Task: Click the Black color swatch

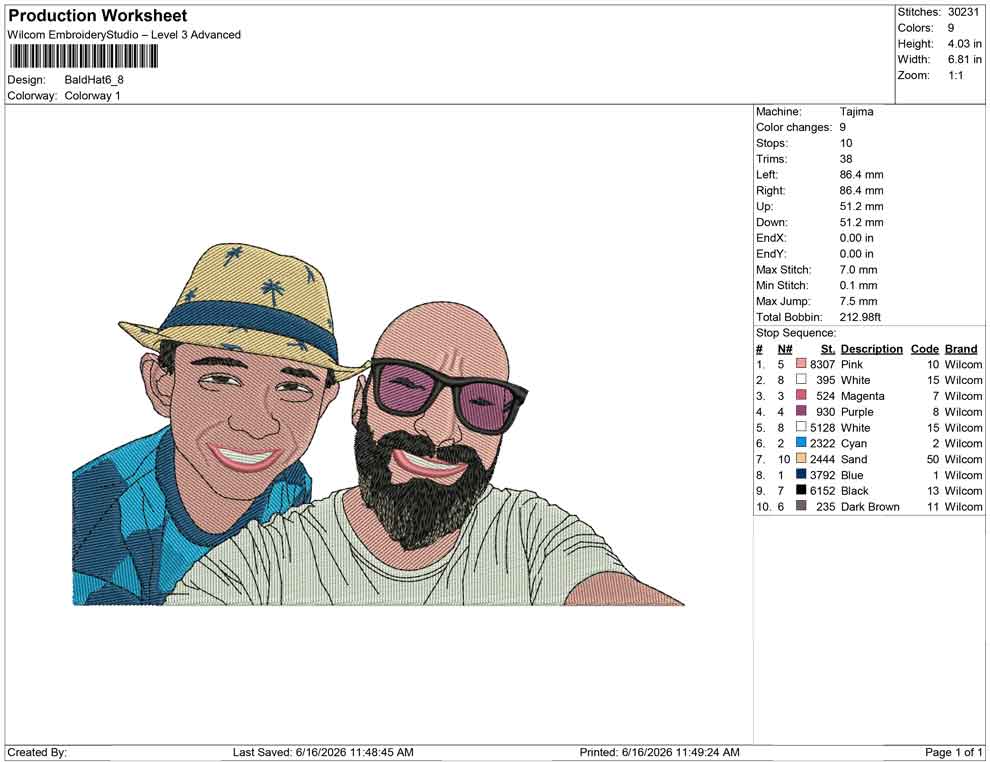Action: click(801, 490)
